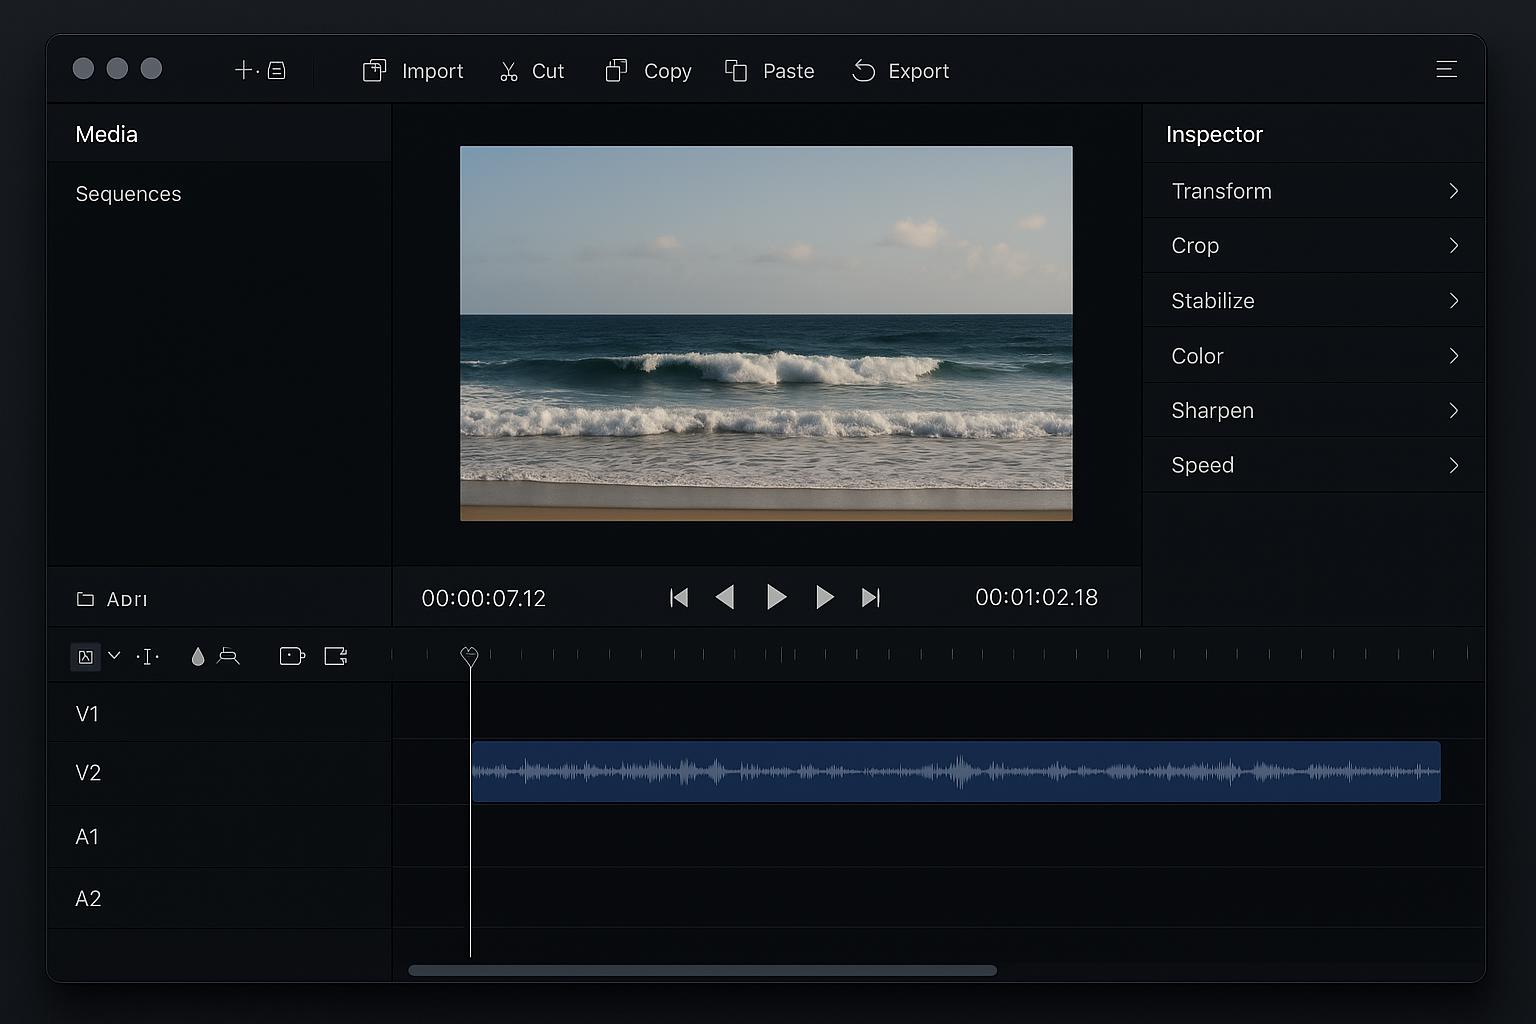
Task: Click the text insert tool in timeline toolbar
Action: point(147,656)
